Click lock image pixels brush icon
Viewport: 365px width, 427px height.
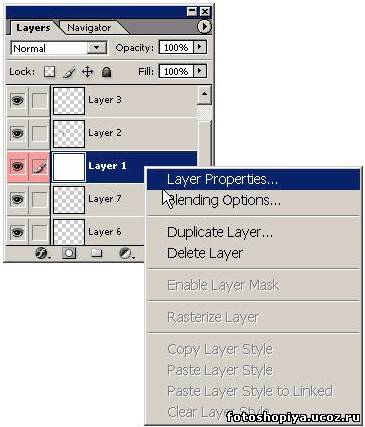tap(69, 72)
